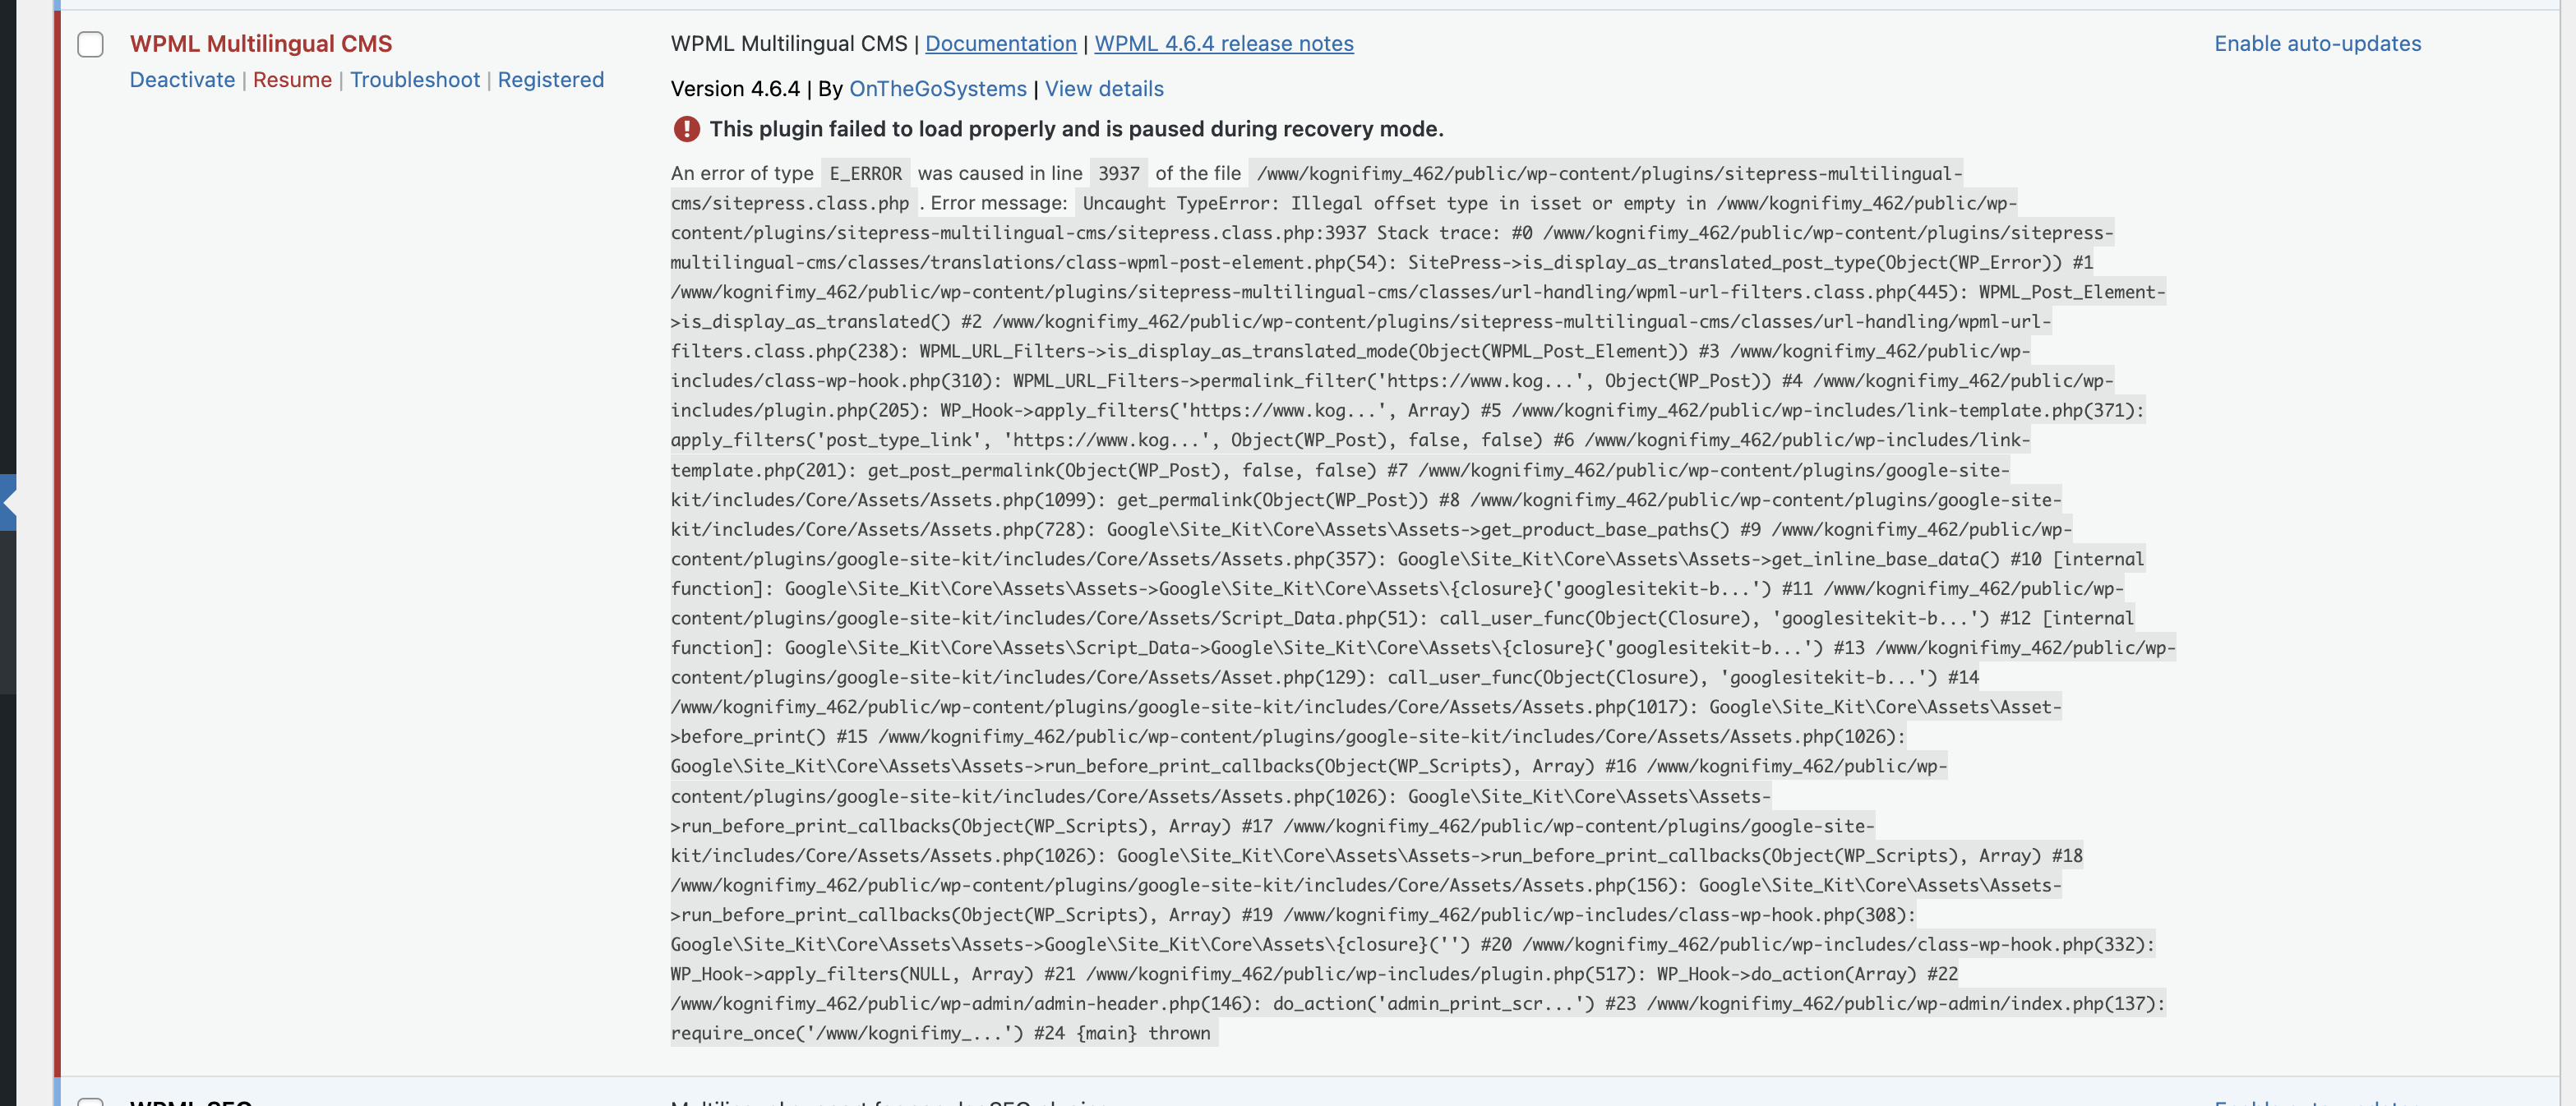The image size is (2576, 1106).
Task: Deactivate the WPML Multilingual CMS plugin
Action: (x=182, y=80)
